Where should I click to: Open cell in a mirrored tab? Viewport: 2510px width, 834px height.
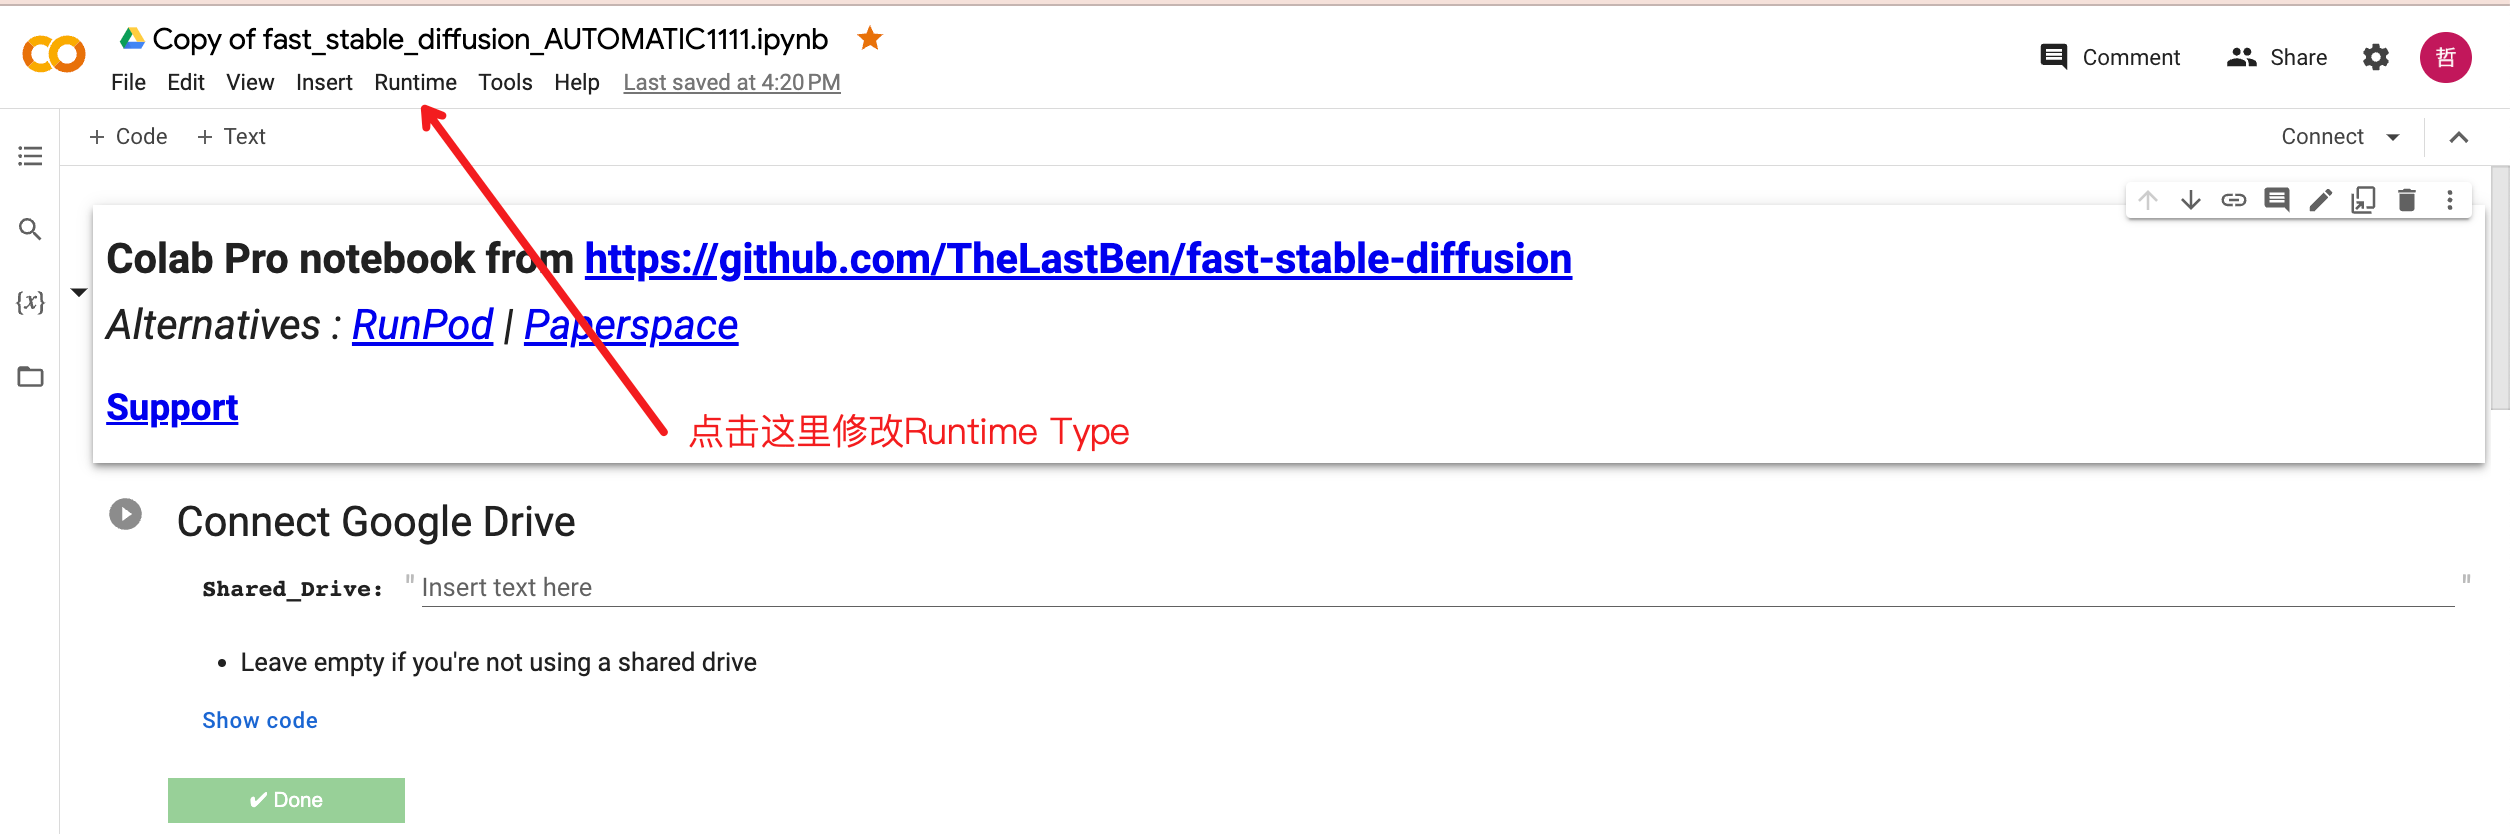coord(2364,199)
